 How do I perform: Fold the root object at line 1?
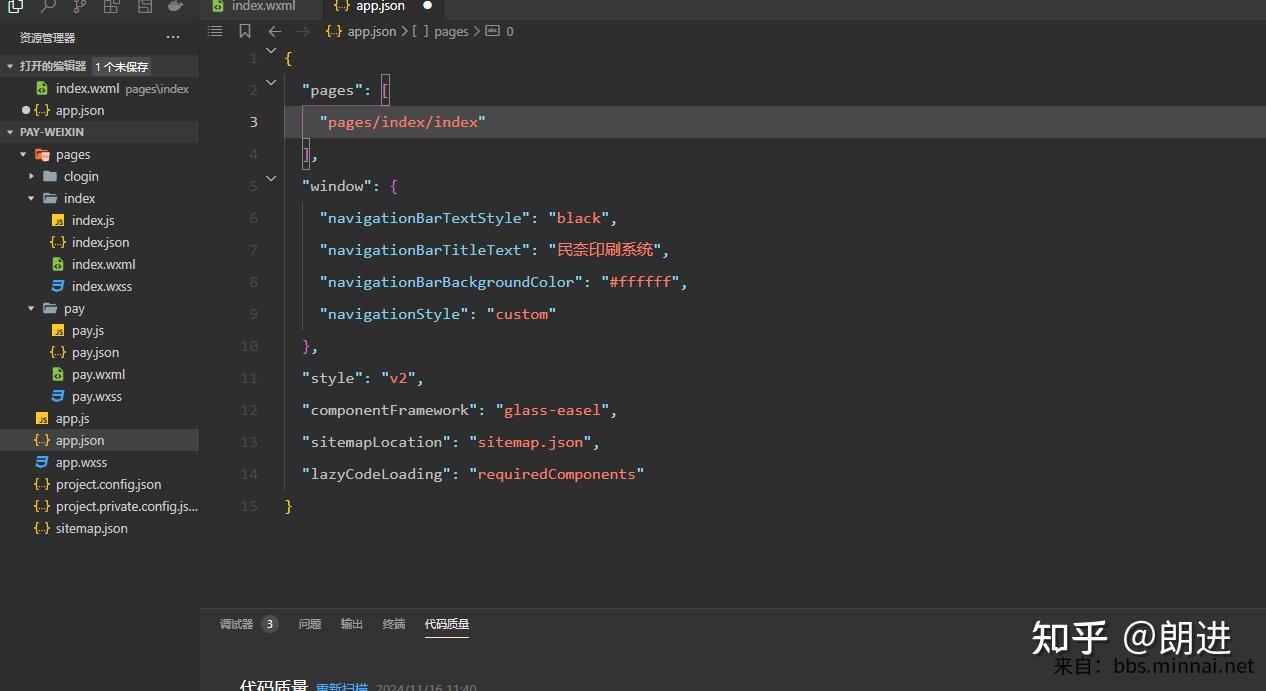pos(271,51)
